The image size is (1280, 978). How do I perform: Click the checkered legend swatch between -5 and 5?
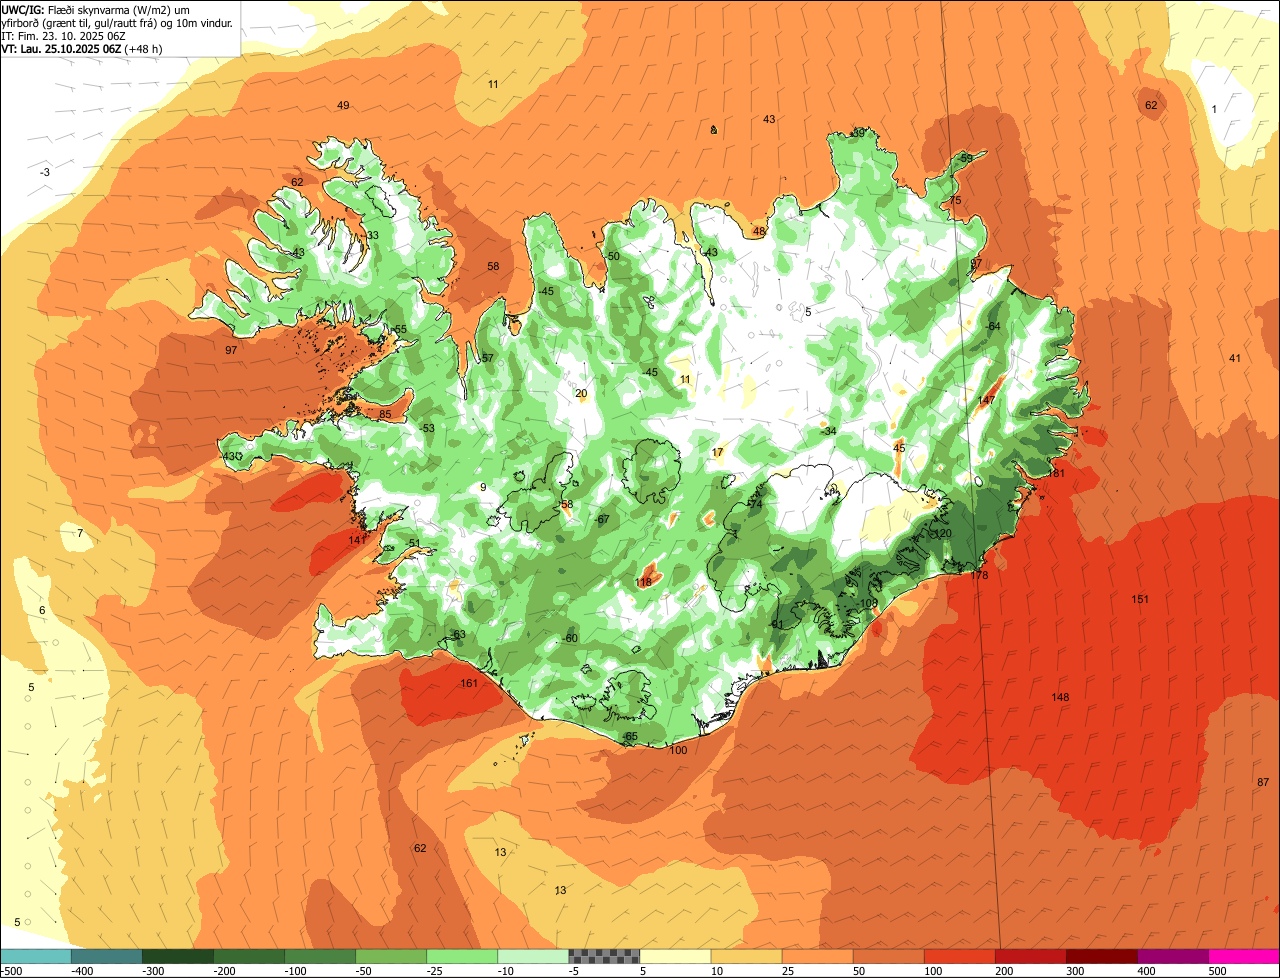(604, 957)
